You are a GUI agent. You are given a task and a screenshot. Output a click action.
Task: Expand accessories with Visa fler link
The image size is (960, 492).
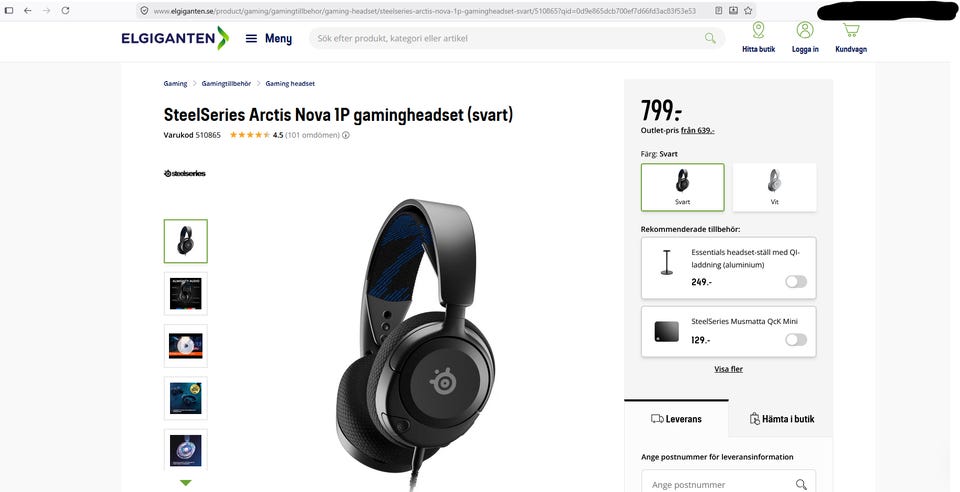click(x=729, y=369)
